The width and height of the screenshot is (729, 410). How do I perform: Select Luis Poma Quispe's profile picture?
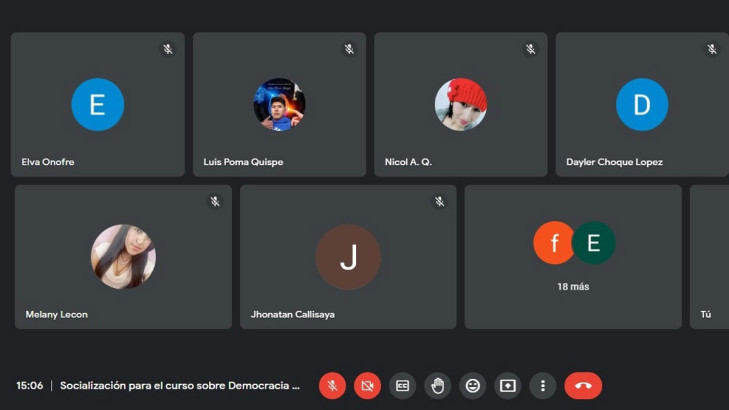(x=279, y=105)
